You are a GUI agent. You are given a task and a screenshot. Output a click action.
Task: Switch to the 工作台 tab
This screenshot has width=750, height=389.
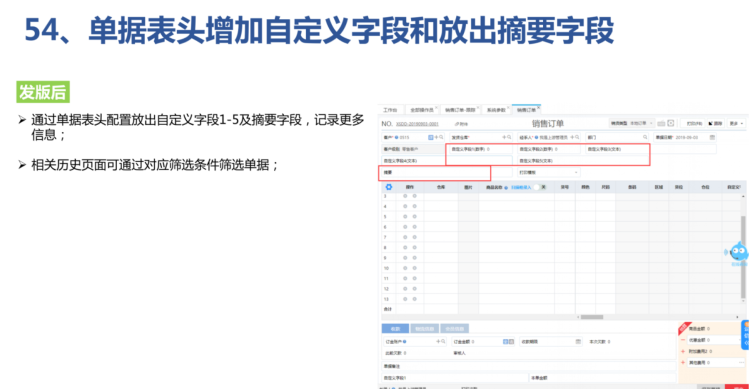390,110
